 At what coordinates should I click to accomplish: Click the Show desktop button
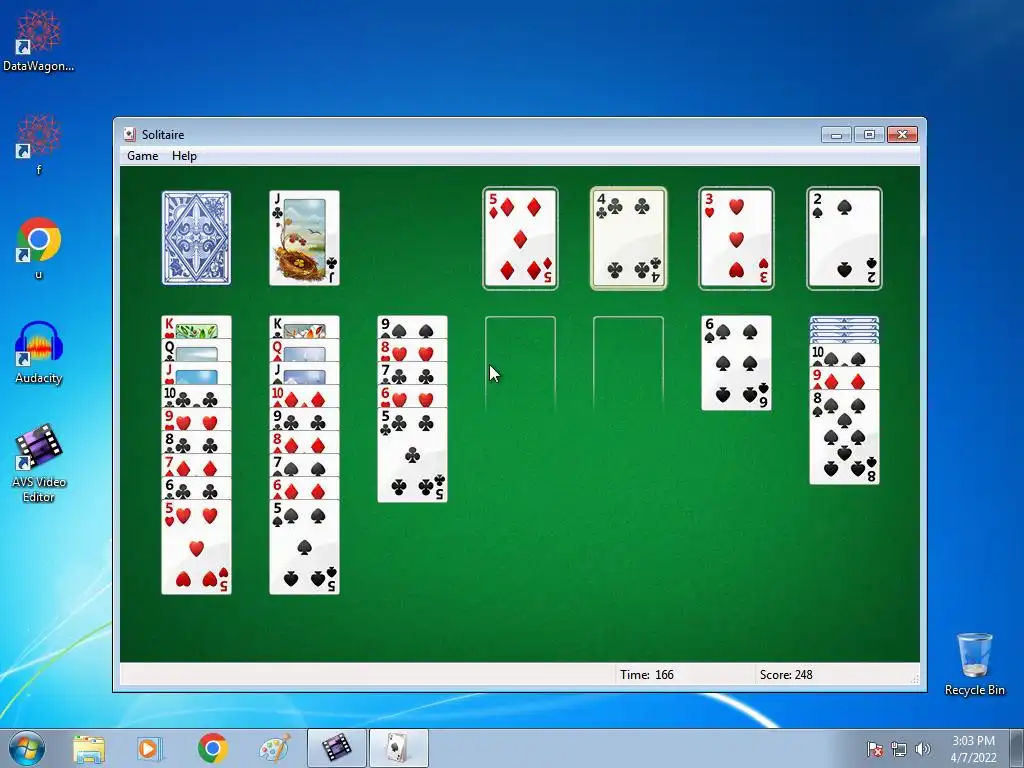pos(1017,748)
